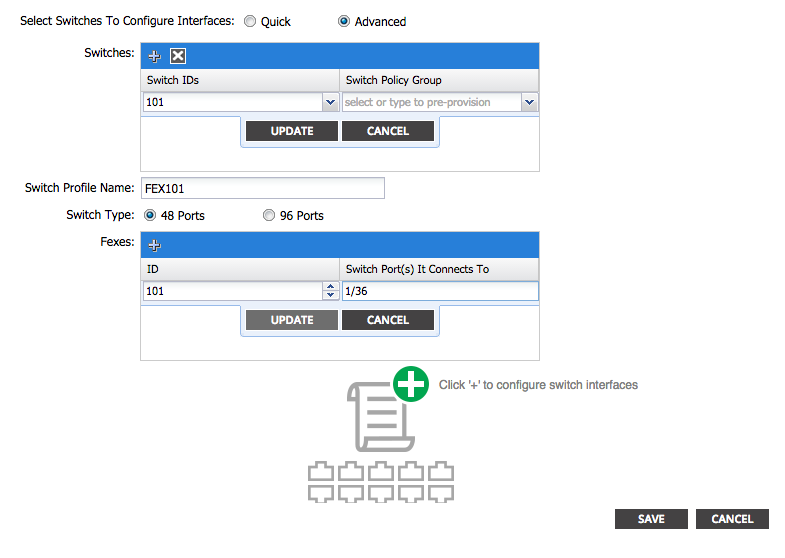This screenshot has width=785, height=558.
Task: Click the Switch Policy Group column header
Action: pyautogui.click(x=439, y=80)
